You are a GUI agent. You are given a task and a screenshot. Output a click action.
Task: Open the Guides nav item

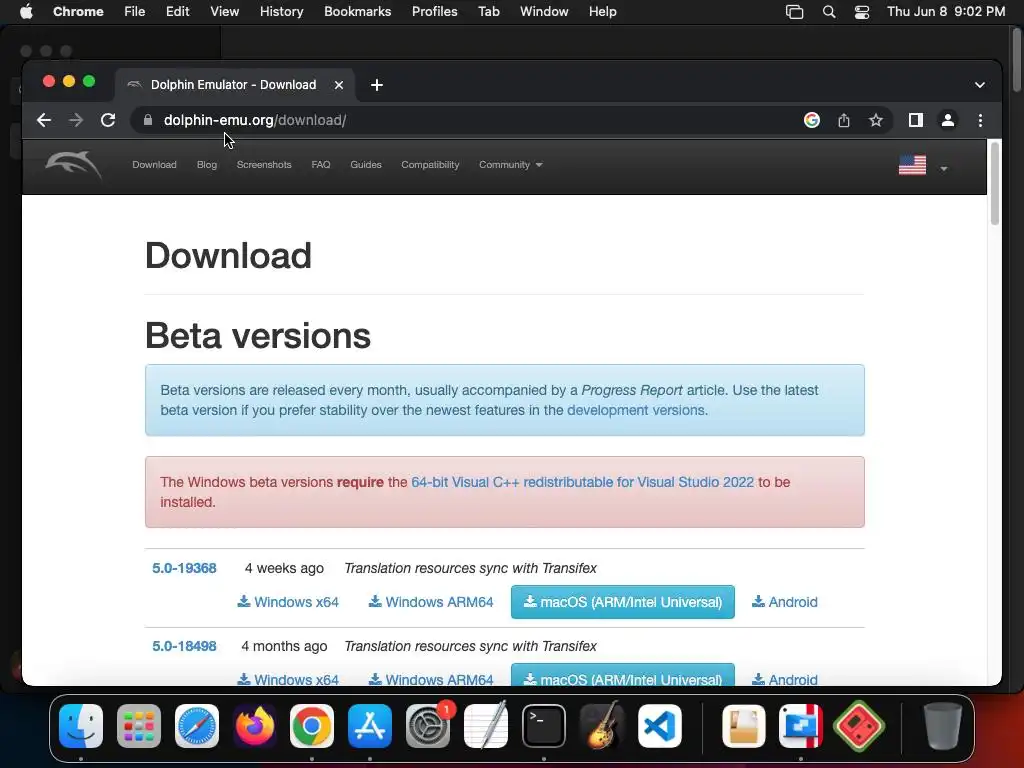point(366,165)
